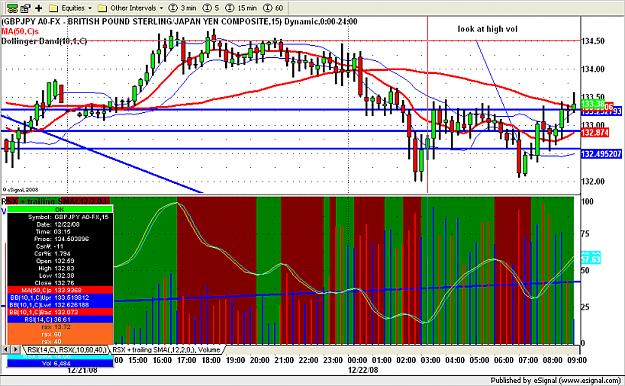The height and width of the screenshot is (386, 625).
Task: Click the blue 132.495207 price marker
Action: (601, 154)
